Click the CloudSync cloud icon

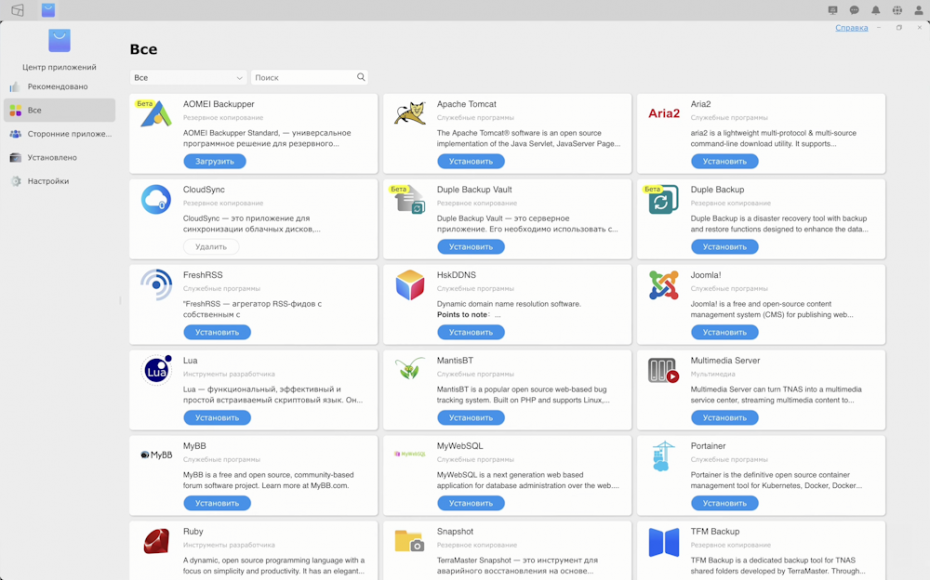pyautogui.click(x=156, y=199)
